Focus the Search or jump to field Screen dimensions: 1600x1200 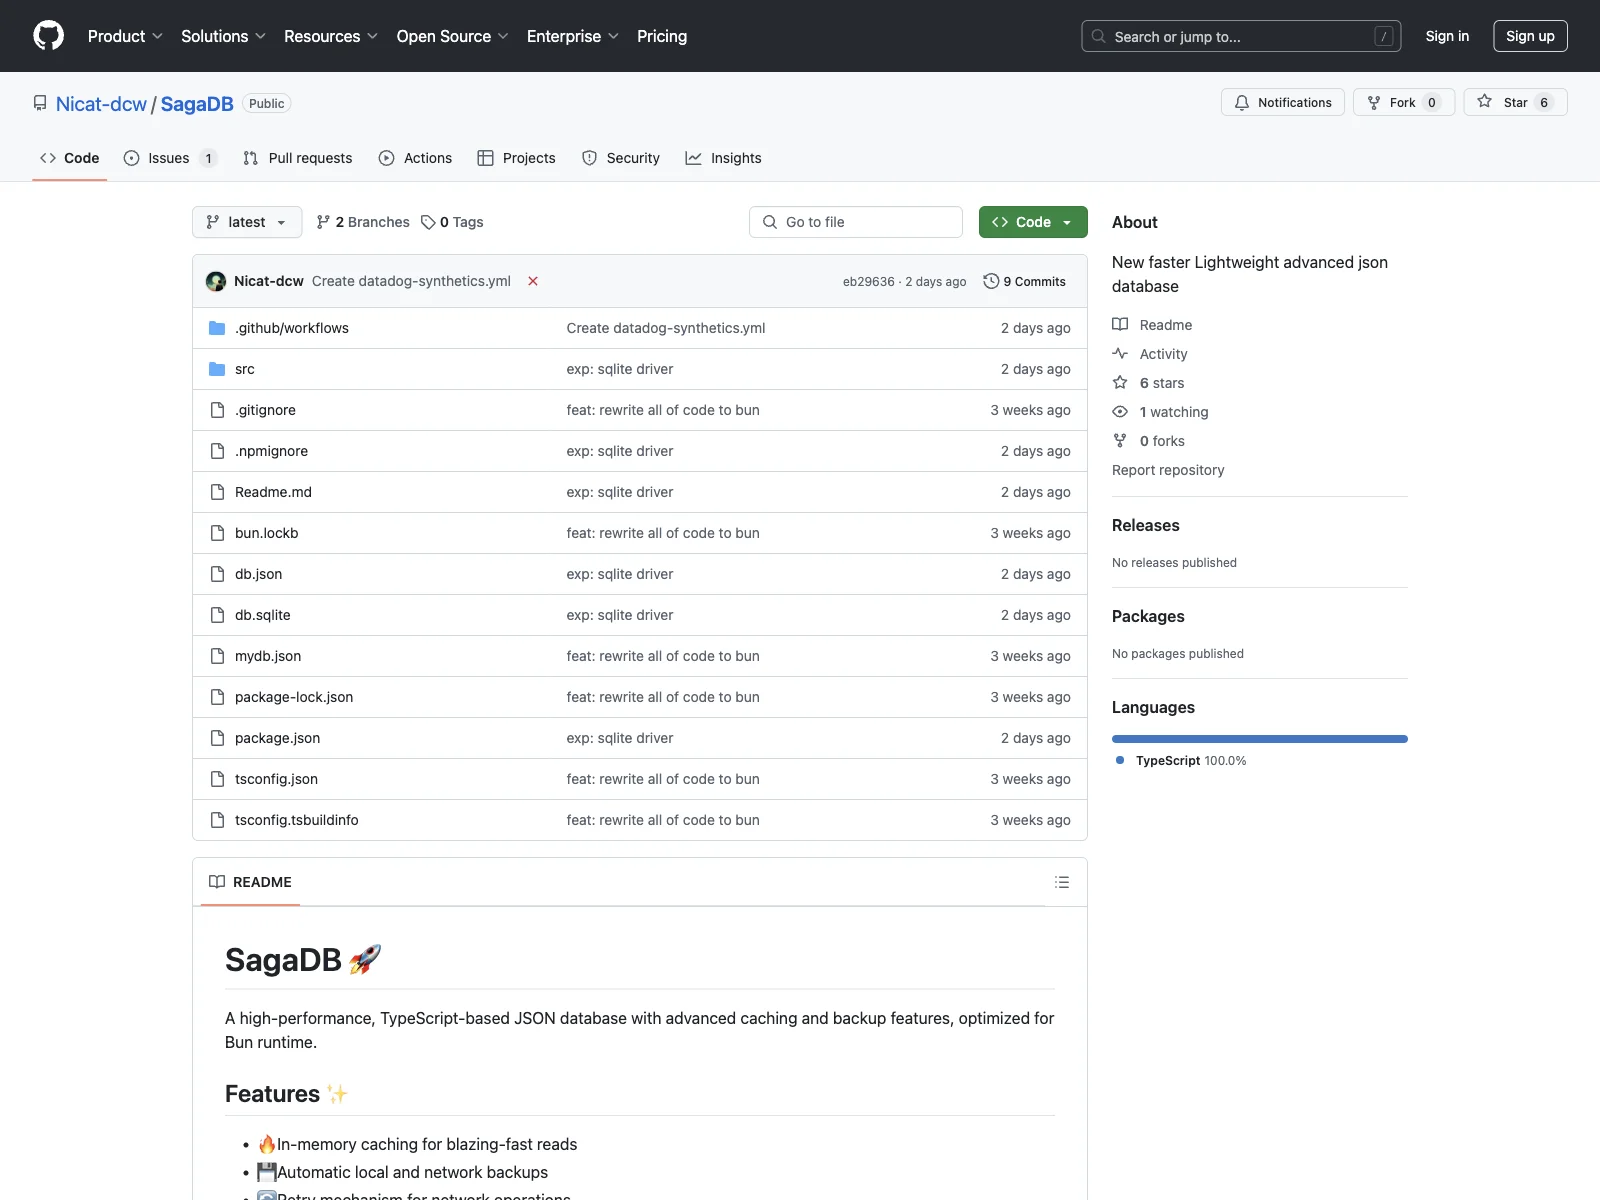[1241, 36]
